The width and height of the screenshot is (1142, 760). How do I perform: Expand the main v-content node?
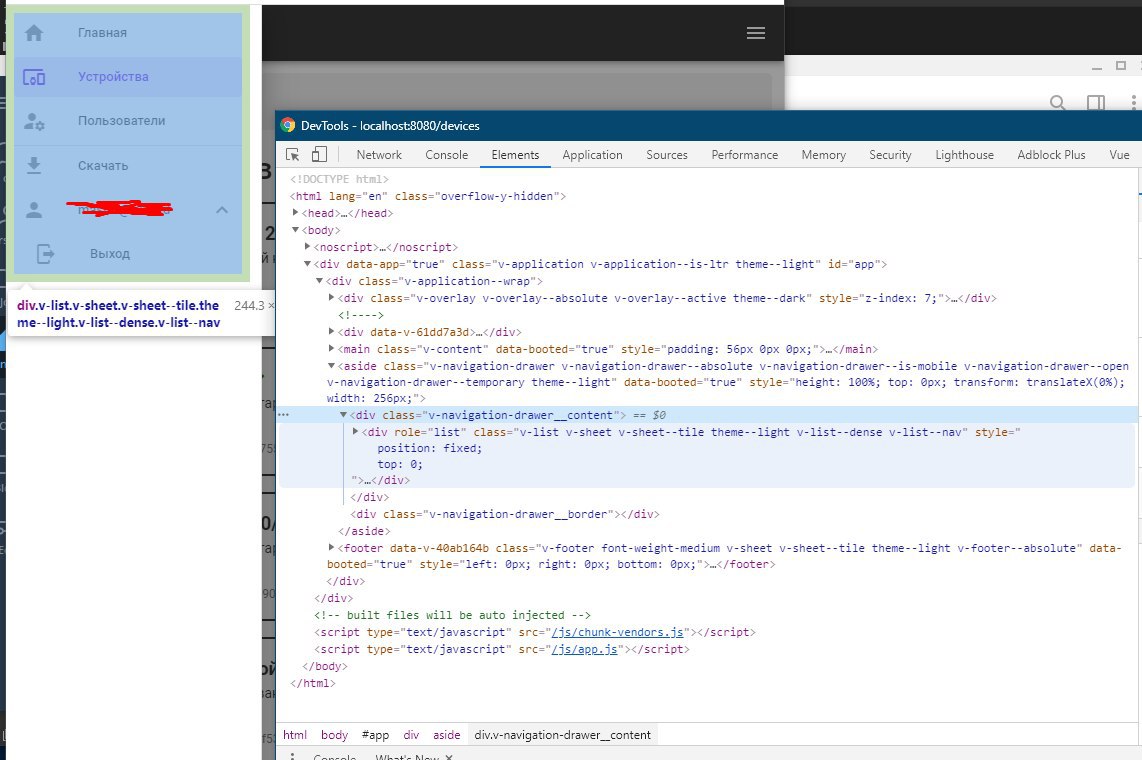(x=331, y=349)
